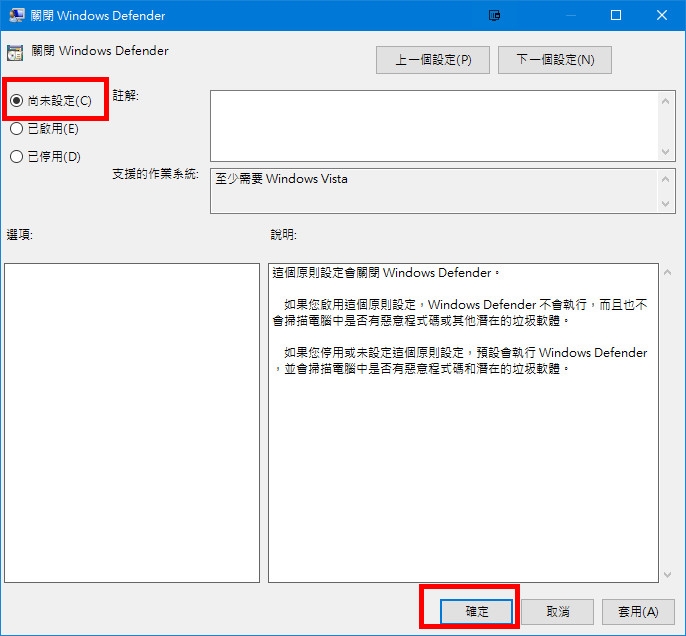Viewport: 686px width, 636px height.
Task: Go to previous setting with 上一個設定(P)
Action: tap(433, 60)
